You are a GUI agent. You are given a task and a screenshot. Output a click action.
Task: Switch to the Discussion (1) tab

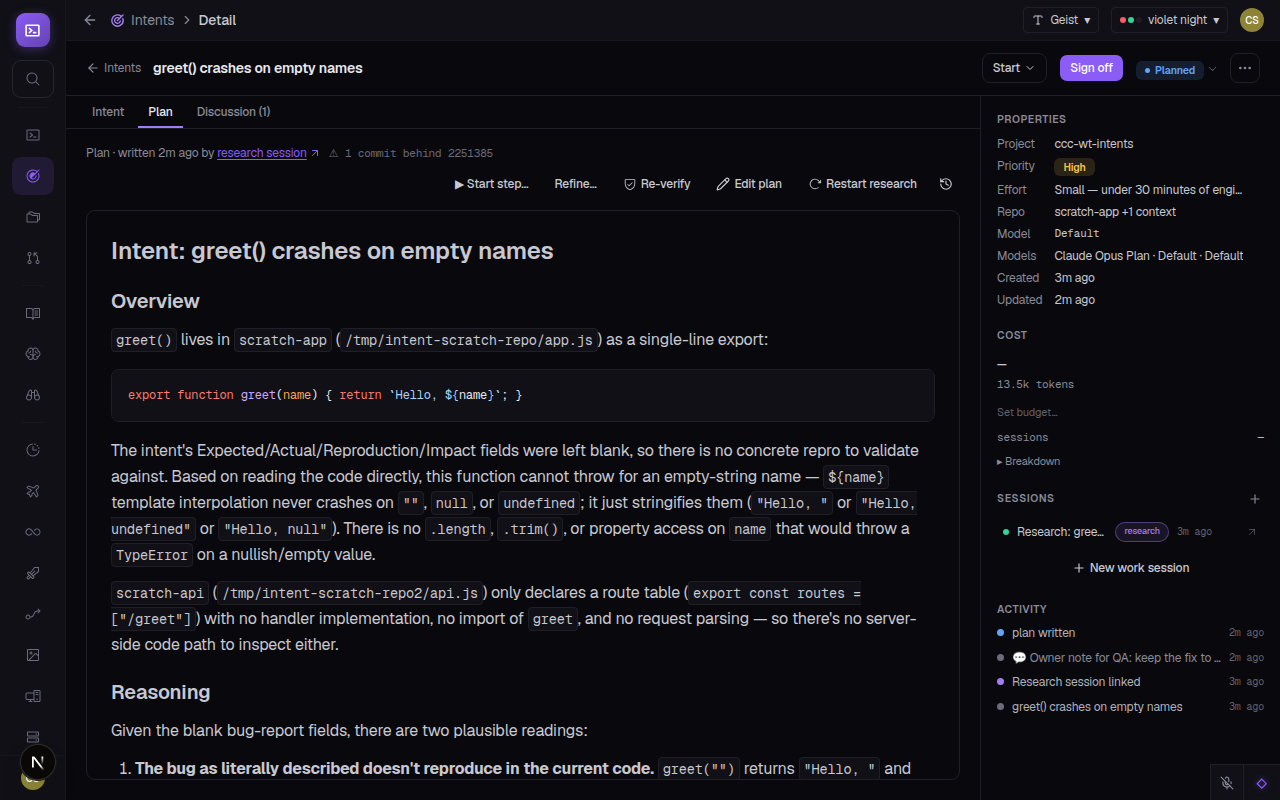233,112
